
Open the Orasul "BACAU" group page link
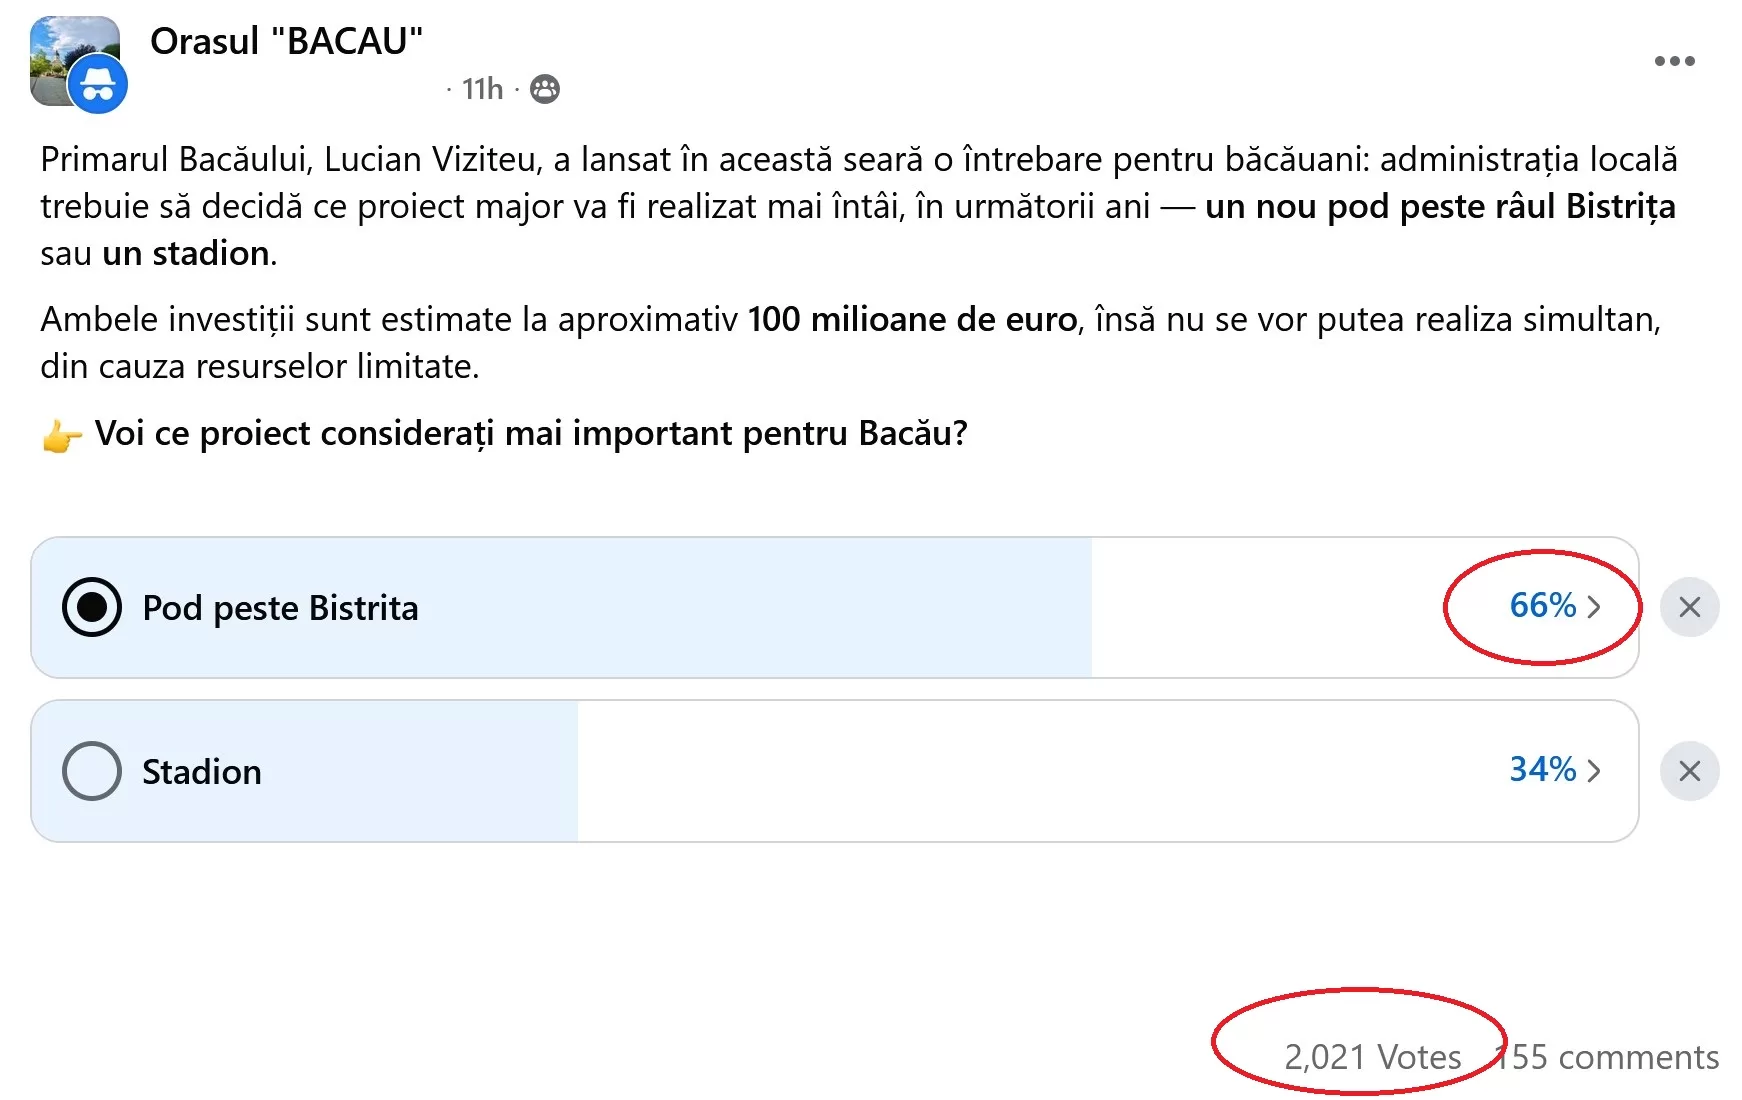pyautogui.click(x=286, y=41)
